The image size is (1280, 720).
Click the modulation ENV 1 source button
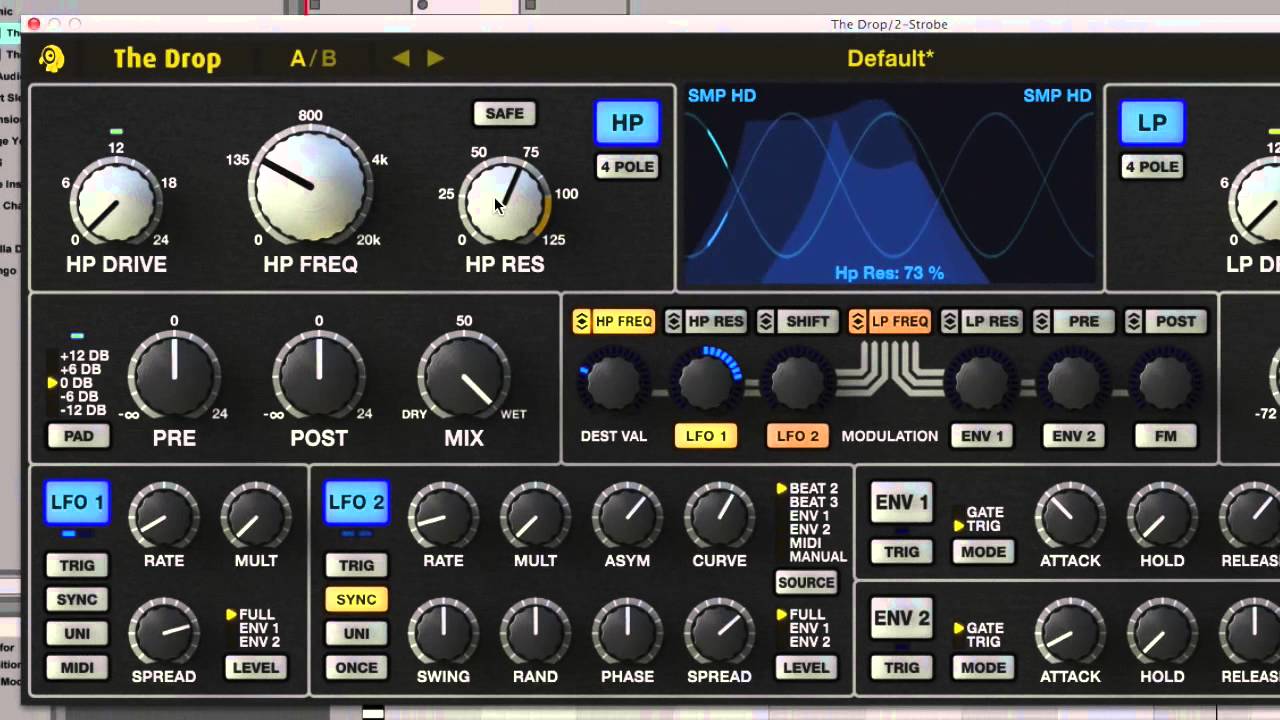coord(982,436)
